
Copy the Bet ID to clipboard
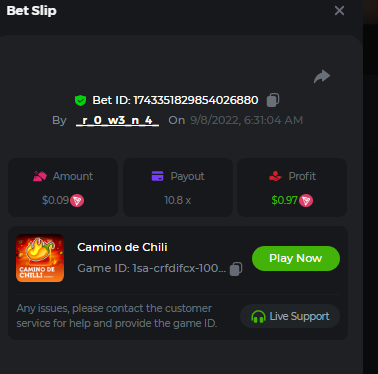[273, 100]
